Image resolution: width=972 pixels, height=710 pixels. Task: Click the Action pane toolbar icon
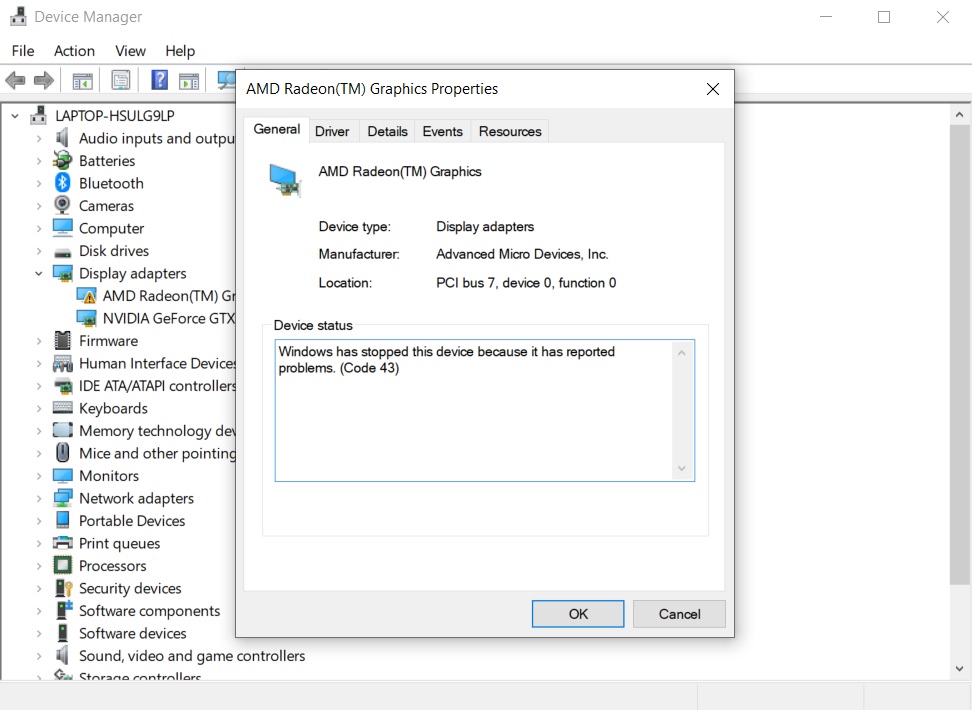coord(188,81)
